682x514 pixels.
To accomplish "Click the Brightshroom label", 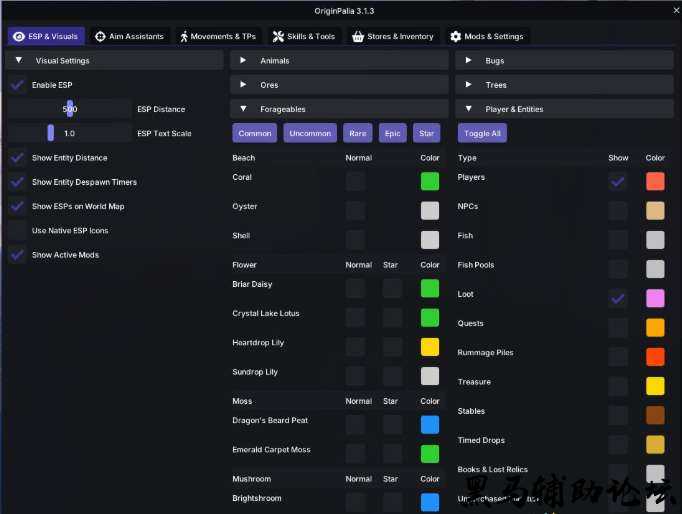I will (x=257, y=498).
